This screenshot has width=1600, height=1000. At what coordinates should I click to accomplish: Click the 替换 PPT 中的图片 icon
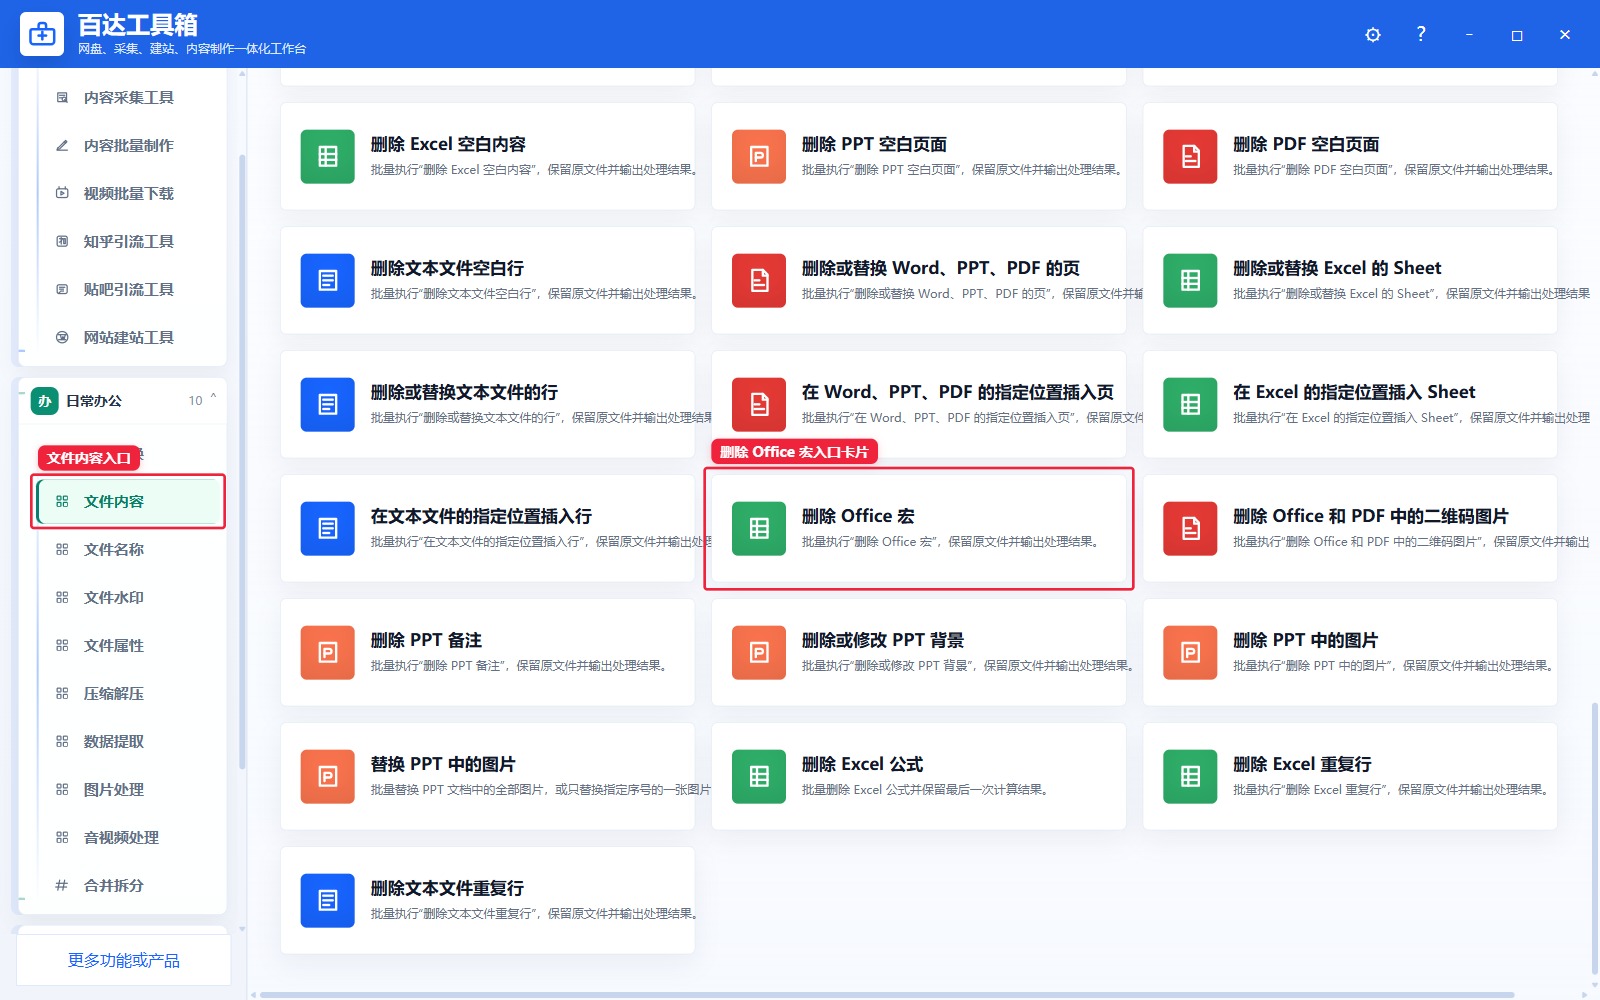(328, 777)
